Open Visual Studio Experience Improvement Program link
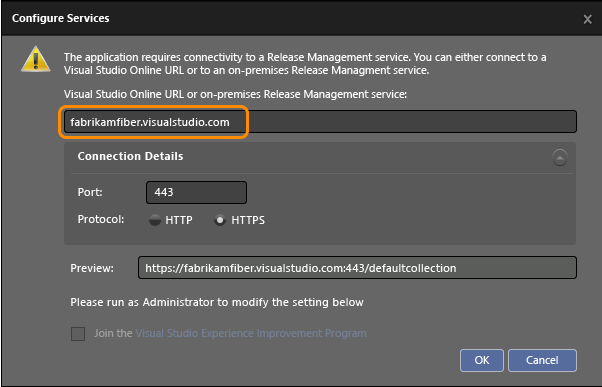 click(x=251, y=333)
